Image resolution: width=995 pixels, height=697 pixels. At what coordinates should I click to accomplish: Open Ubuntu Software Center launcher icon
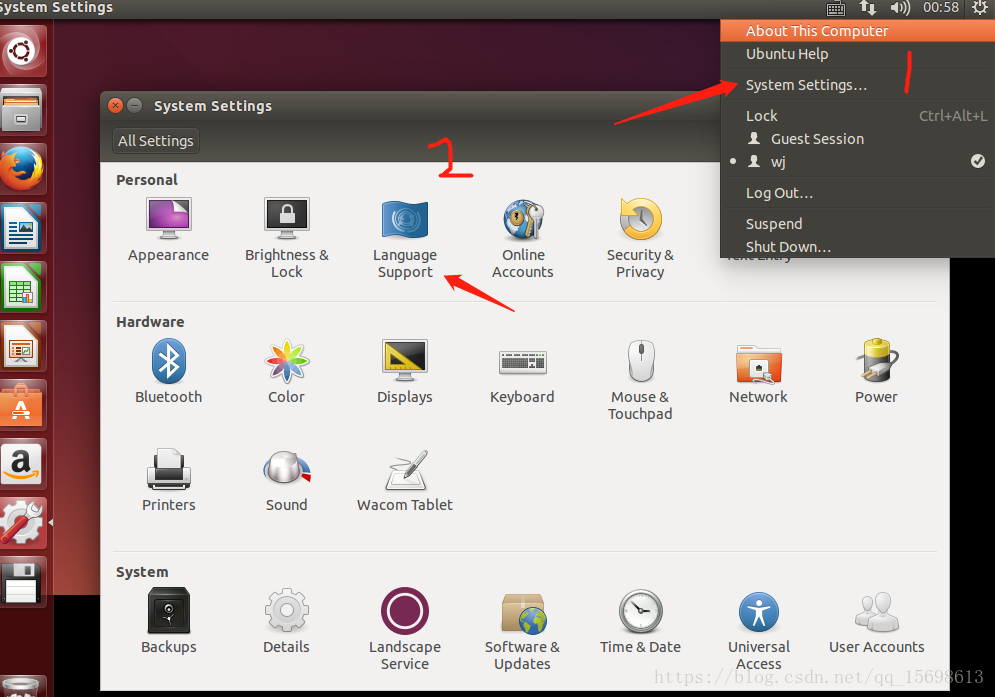23,405
